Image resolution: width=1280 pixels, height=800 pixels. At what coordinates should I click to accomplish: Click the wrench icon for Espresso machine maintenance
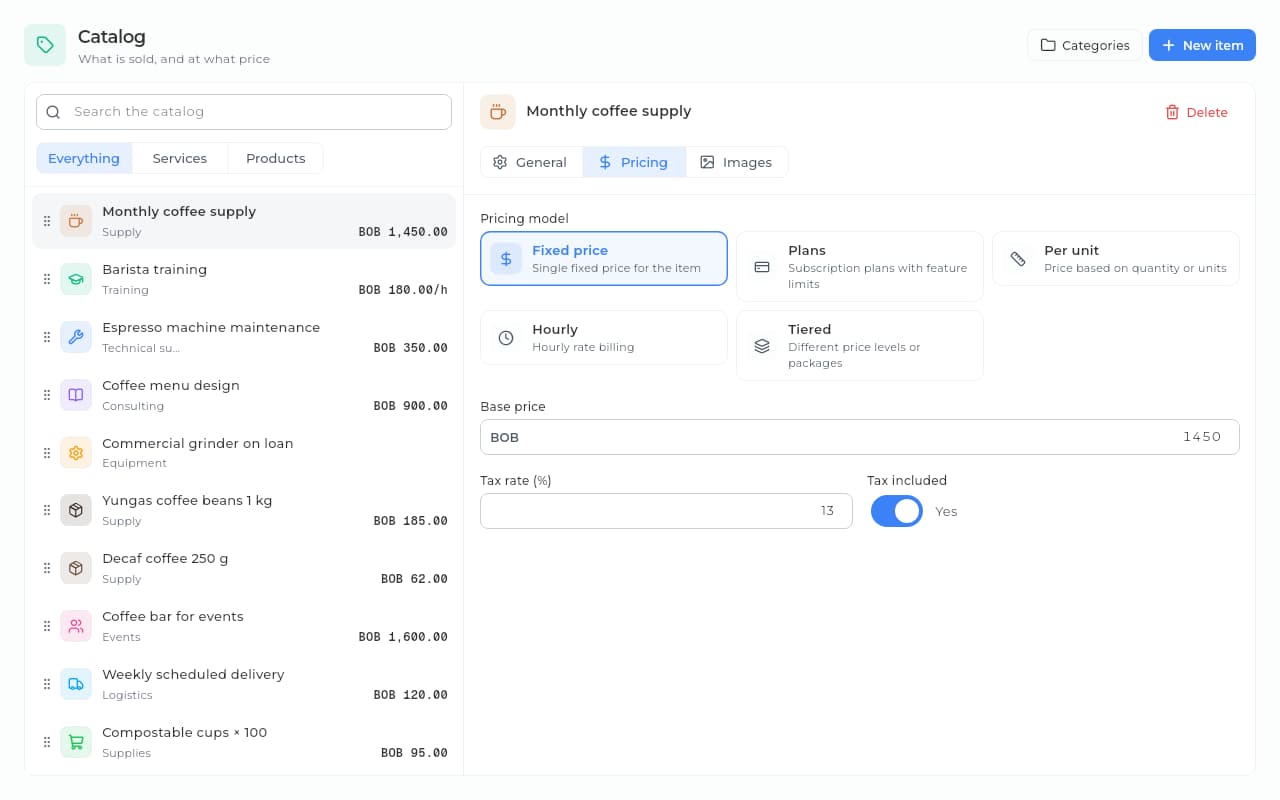pyautogui.click(x=76, y=337)
